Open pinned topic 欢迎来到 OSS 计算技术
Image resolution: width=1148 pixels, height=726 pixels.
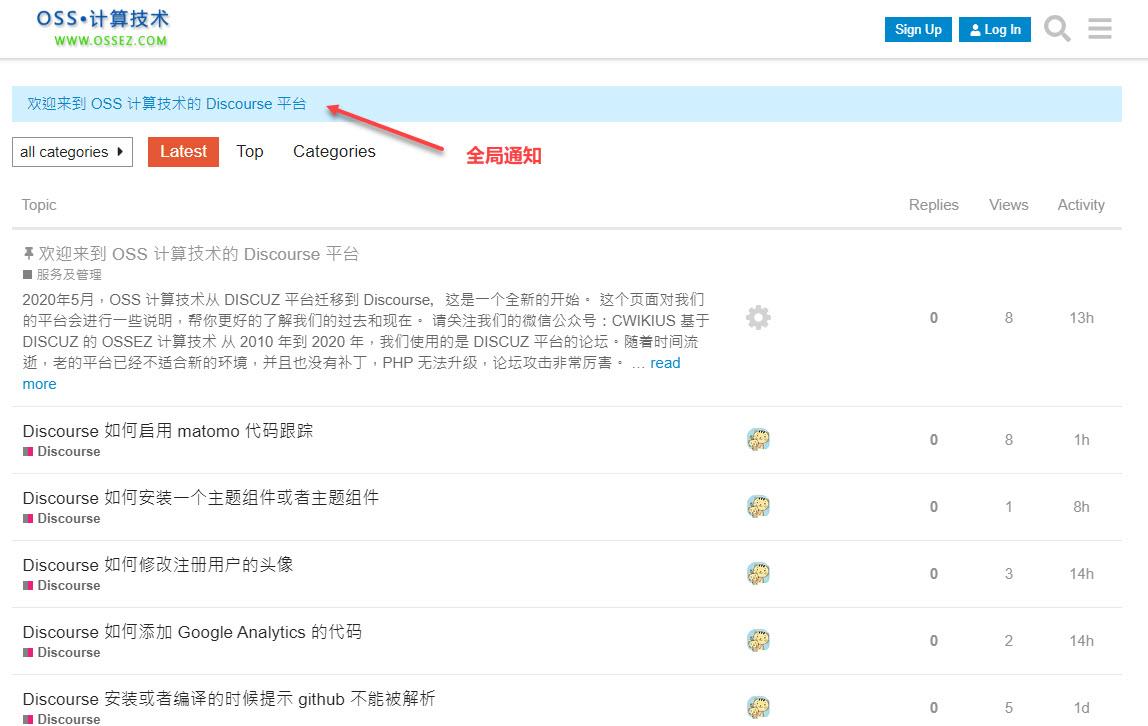(x=198, y=254)
